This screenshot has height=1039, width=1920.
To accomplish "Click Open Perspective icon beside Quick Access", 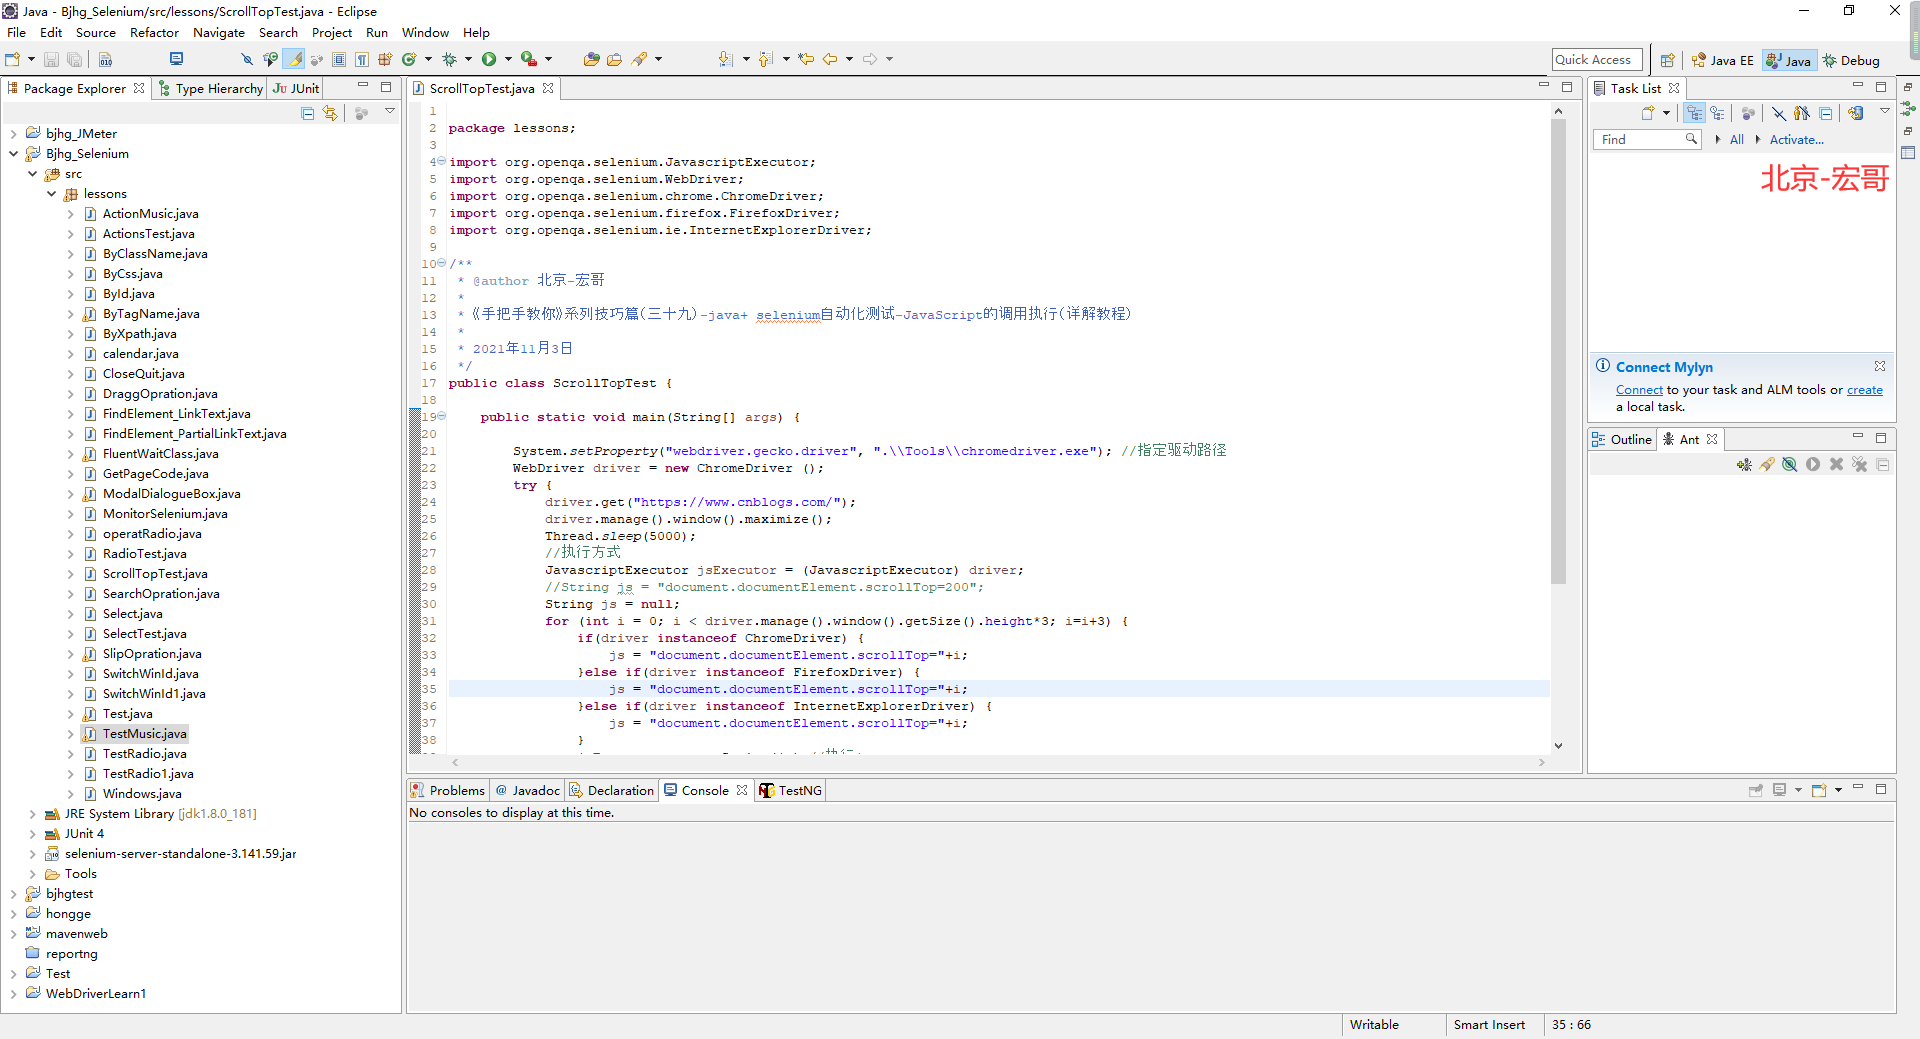I will 1667,61.
